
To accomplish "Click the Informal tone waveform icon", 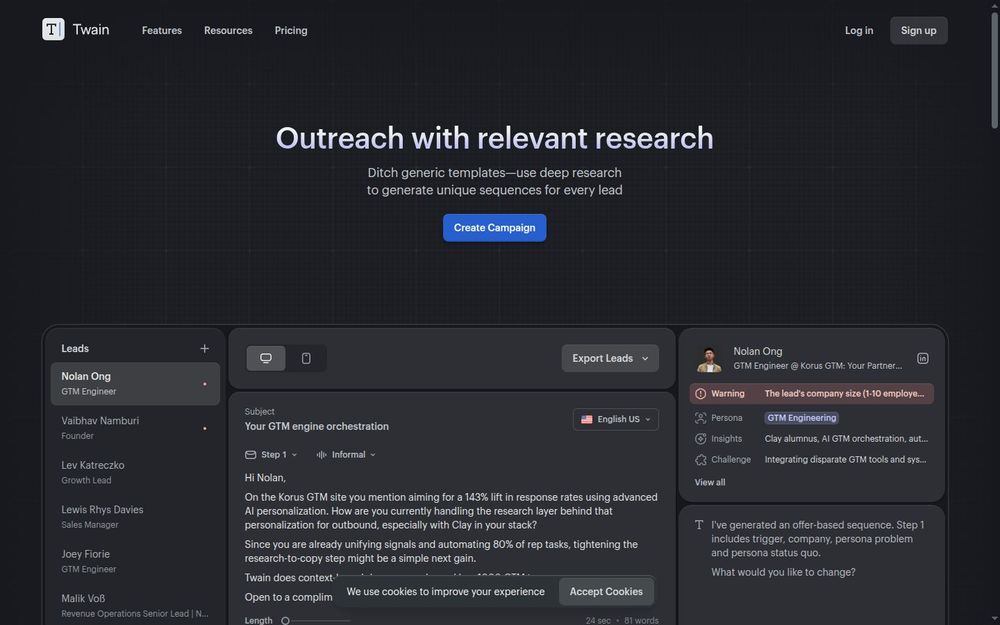I will tap(321, 455).
